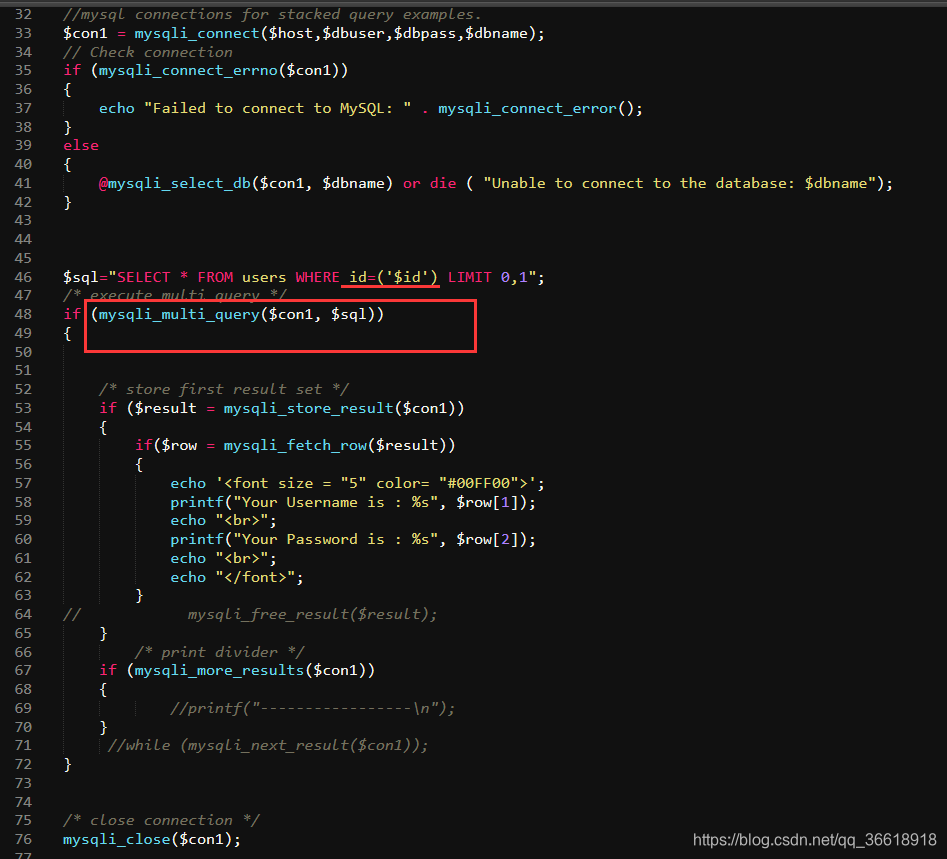Click on mysqli_multi_query function

(x=179, y=315)
